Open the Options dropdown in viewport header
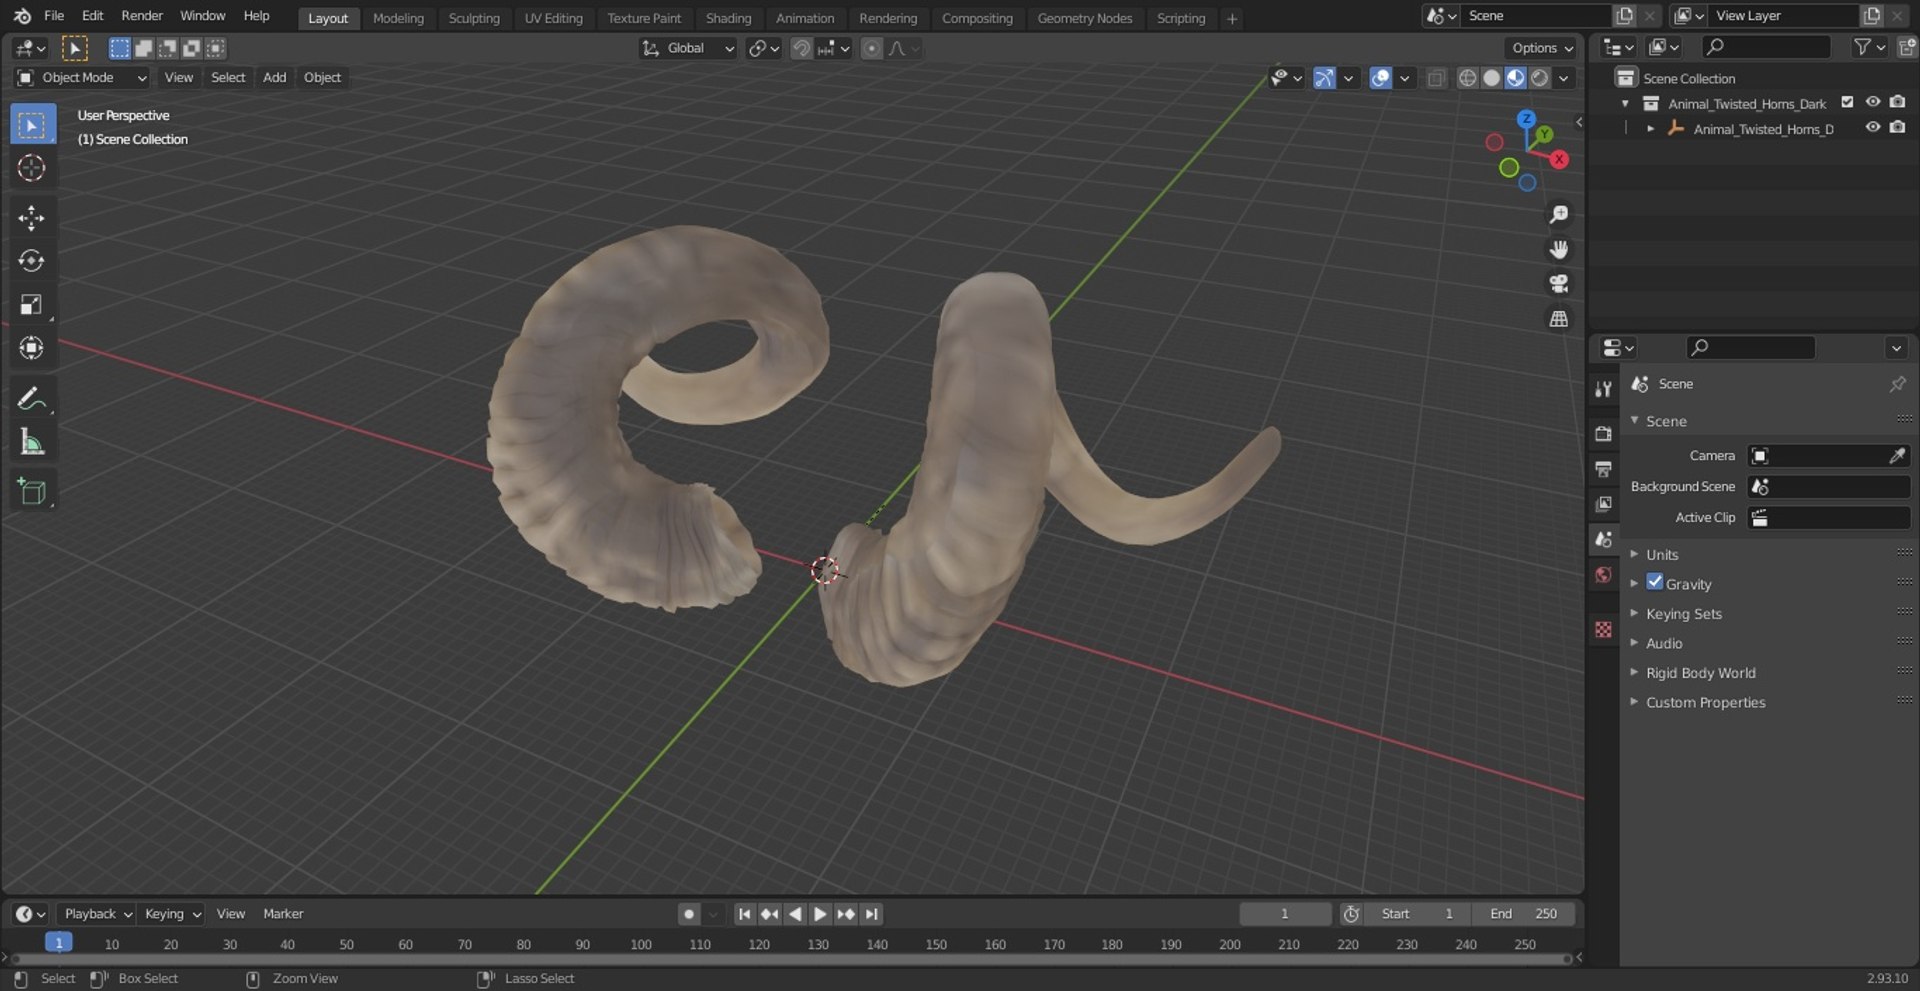This screenshot has width=1920, height=991. click(x=1542, y=48)
